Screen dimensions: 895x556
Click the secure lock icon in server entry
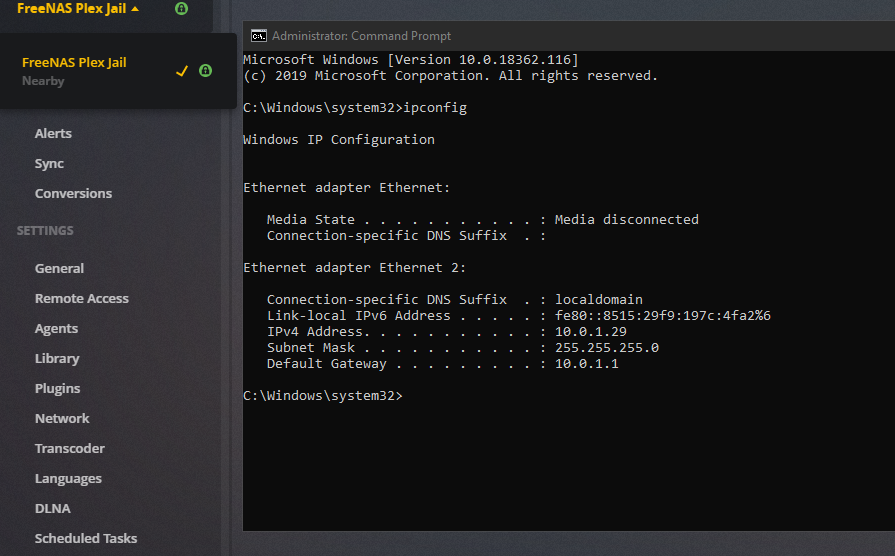(x=205, y=71)
